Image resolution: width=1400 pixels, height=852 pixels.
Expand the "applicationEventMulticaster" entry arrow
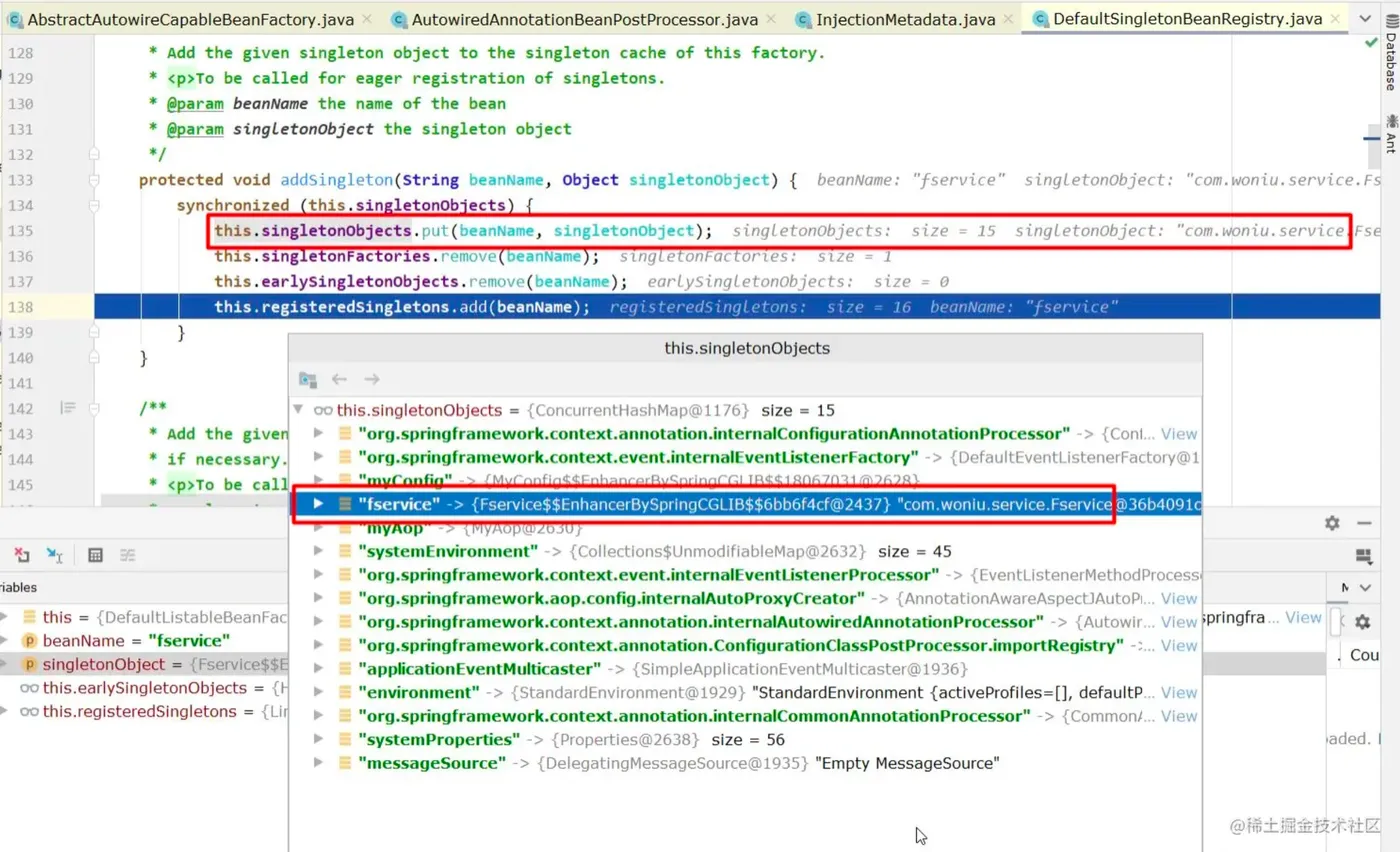[x=319, y=669]
